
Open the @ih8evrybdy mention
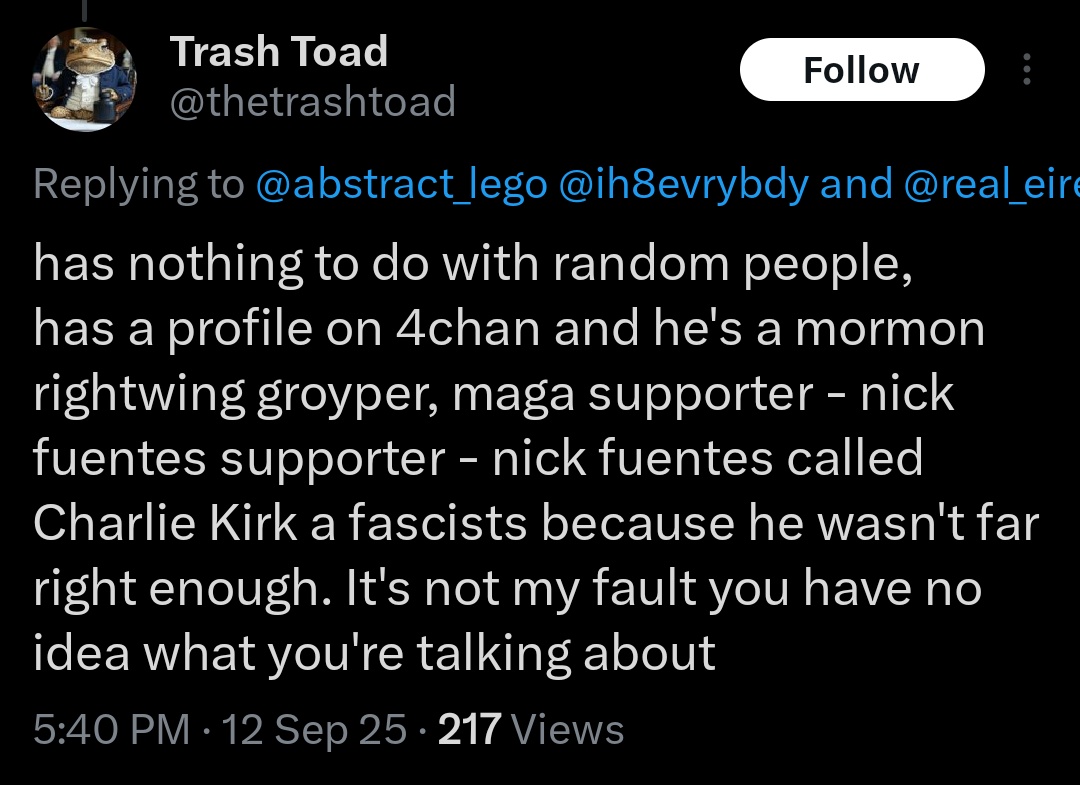683,185
